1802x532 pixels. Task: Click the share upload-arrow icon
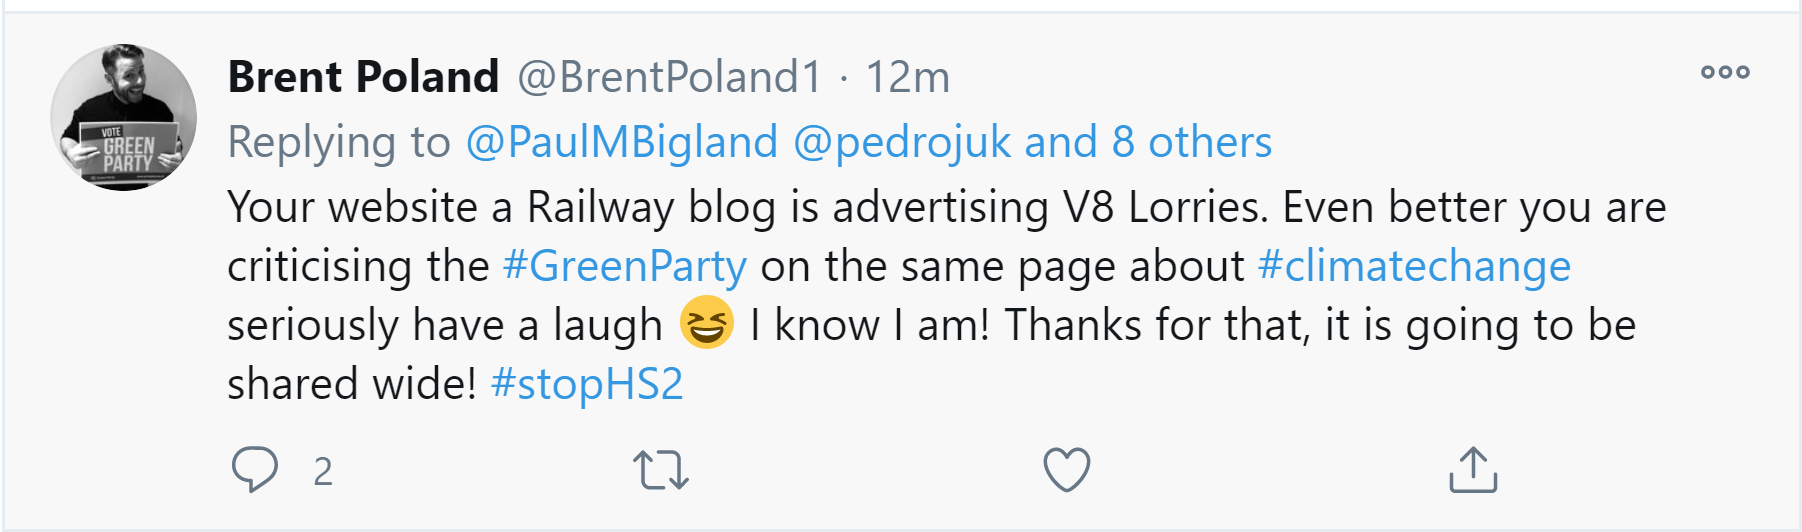pos(1473,469)
